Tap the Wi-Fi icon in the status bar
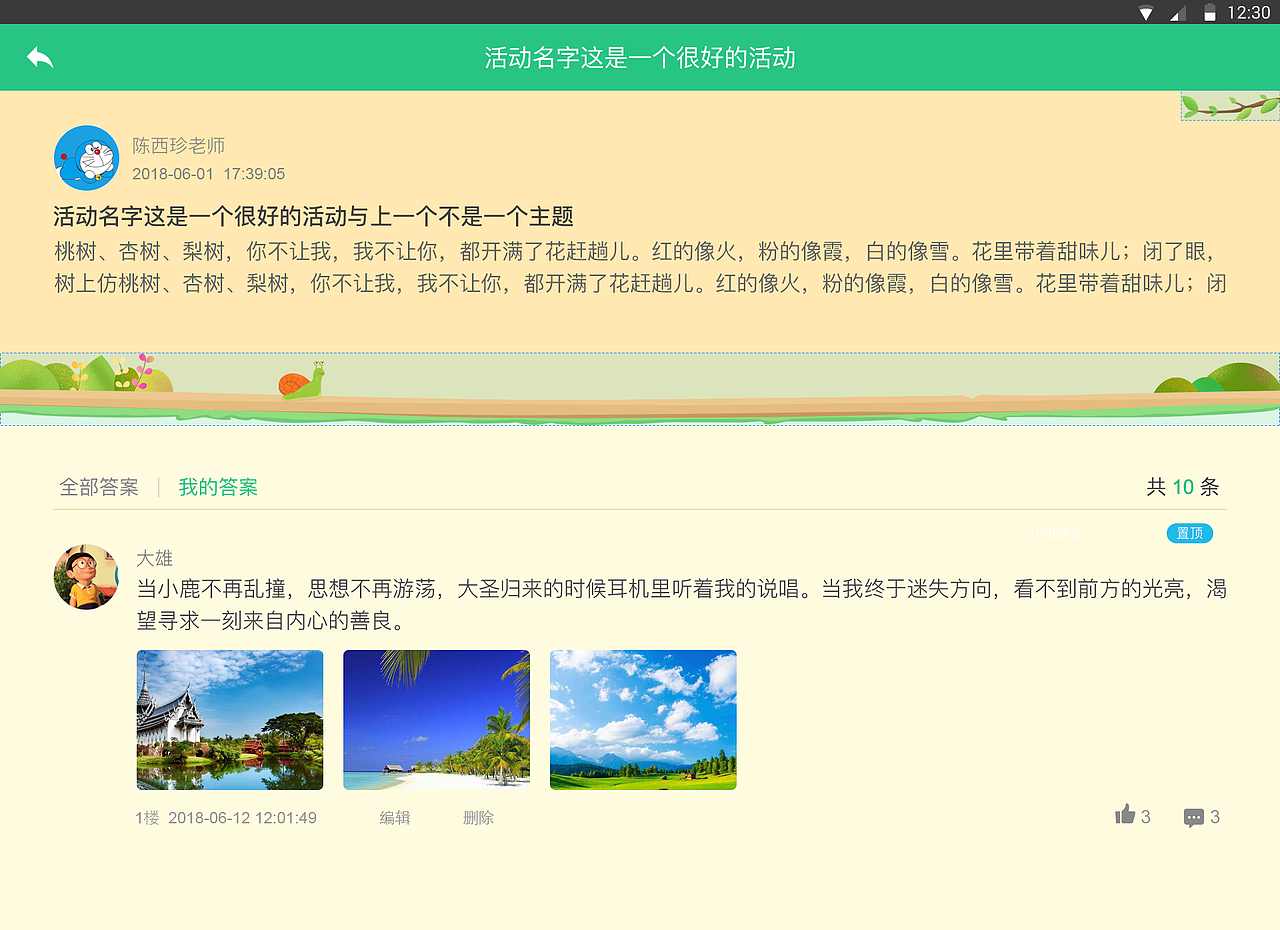 [1144, 12]
